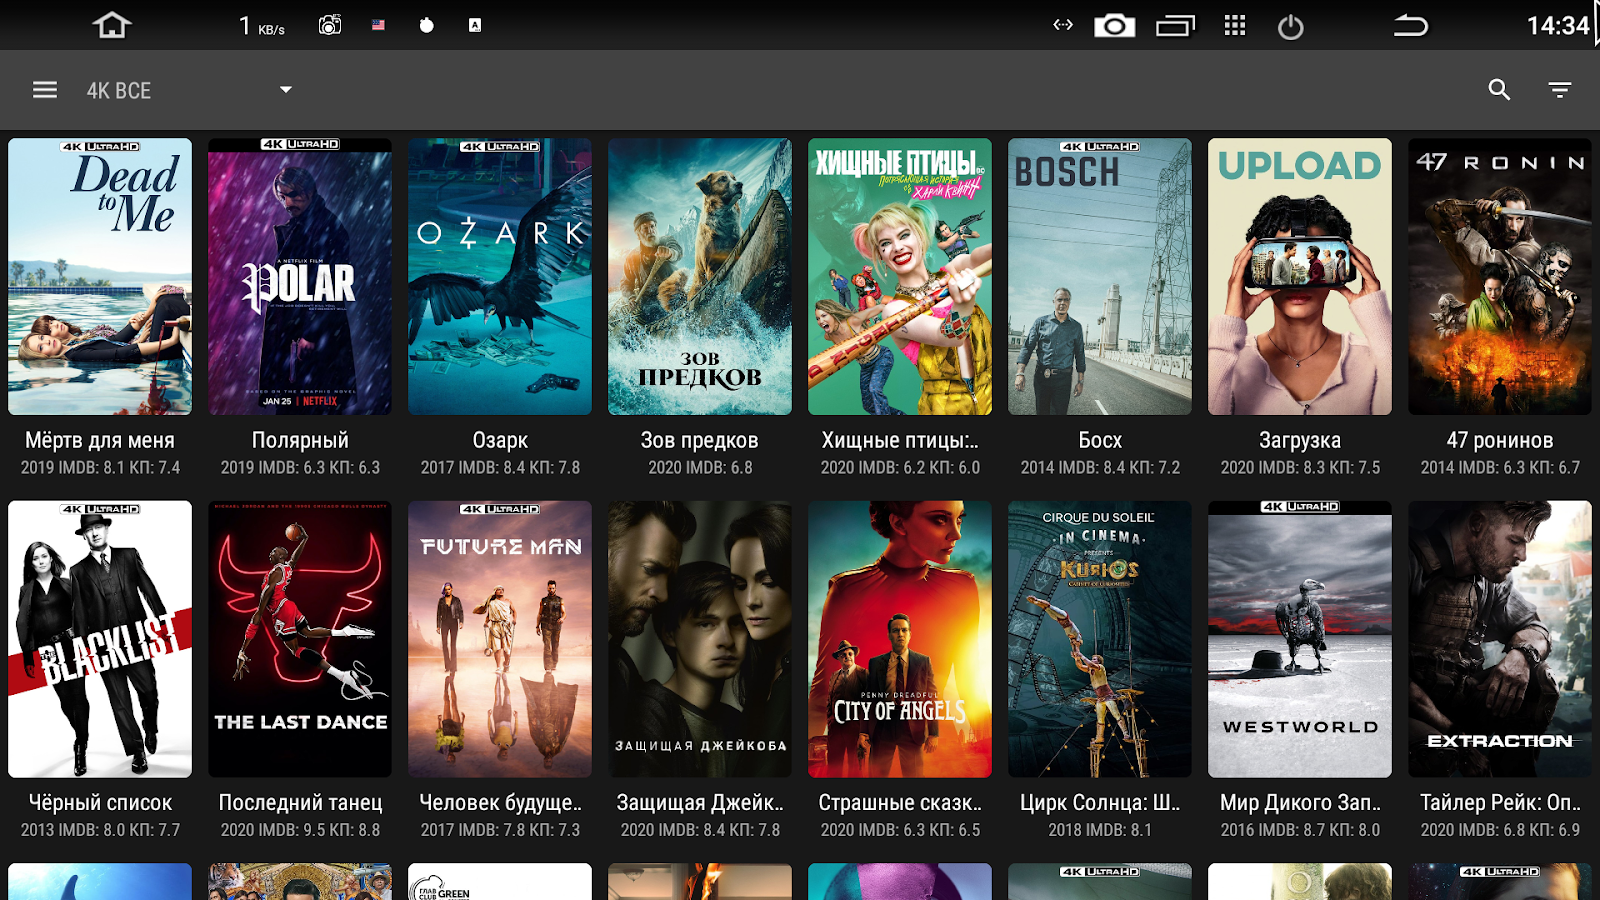Select the title 'Тайлер Рейк: Оп..'
Viewport: 1600px width, 900px height.
pos(1500,803)
